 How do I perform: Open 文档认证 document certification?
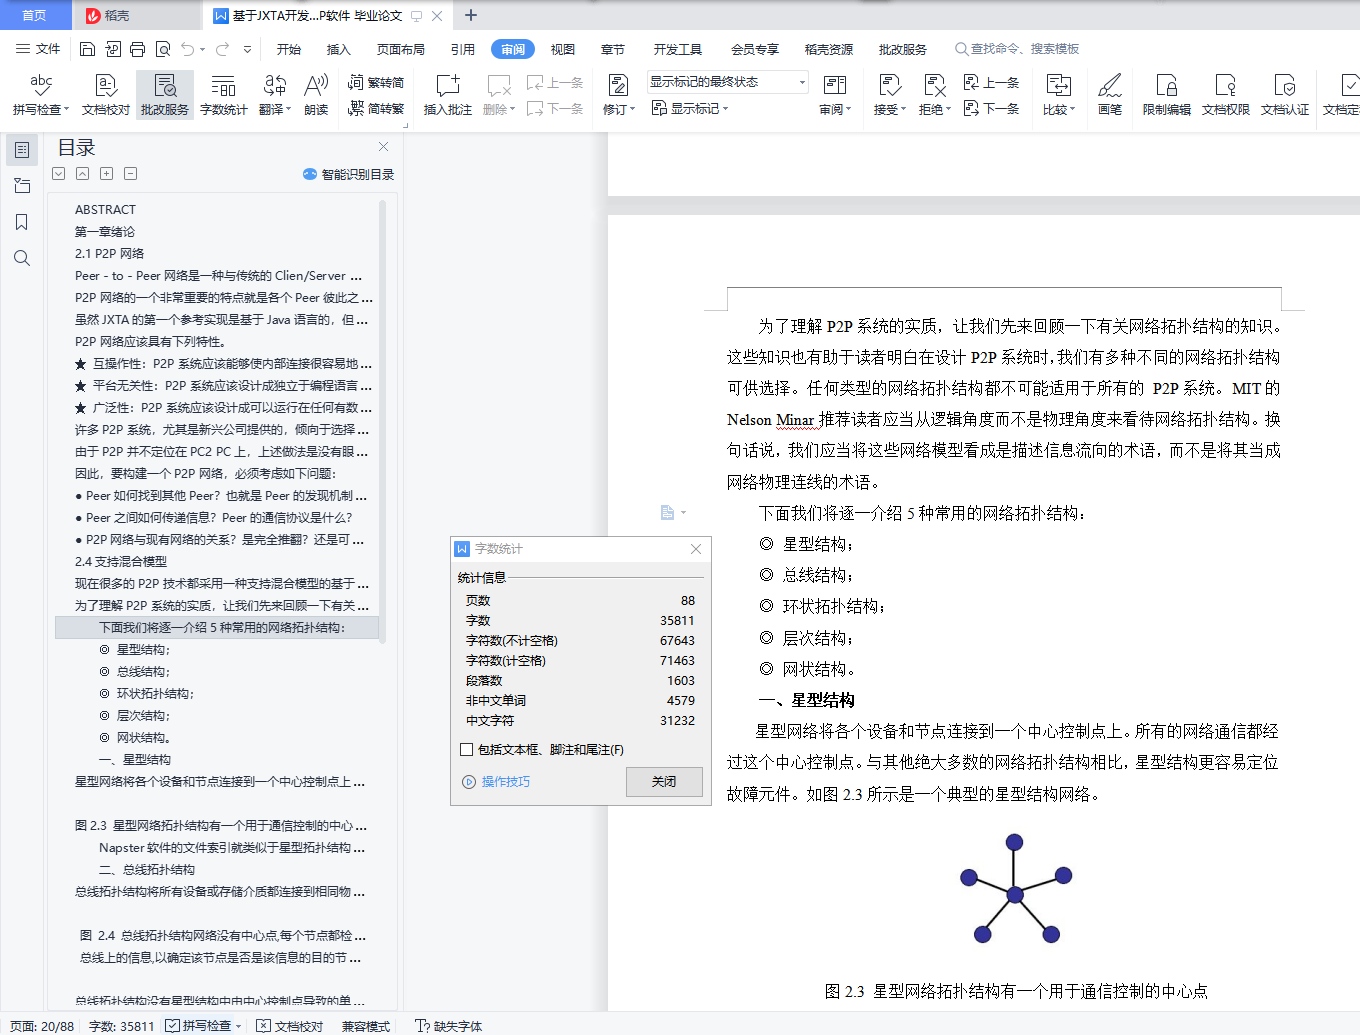pyautogui.click(x=1285, y=95)
